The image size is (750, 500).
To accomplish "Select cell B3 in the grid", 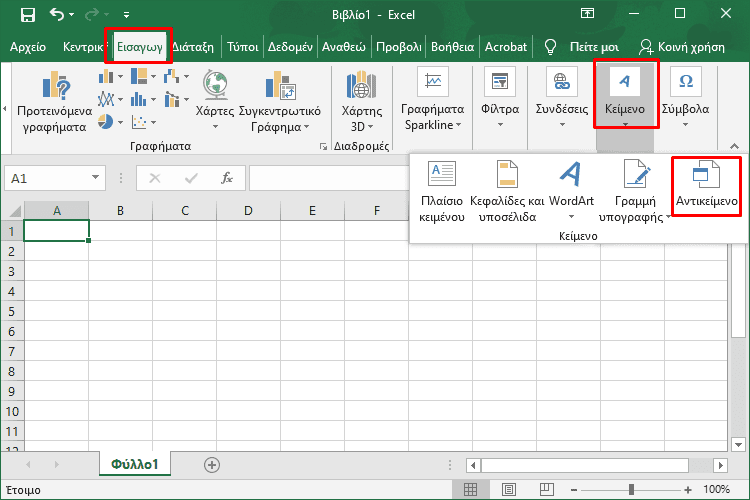I will coord(121,271).
